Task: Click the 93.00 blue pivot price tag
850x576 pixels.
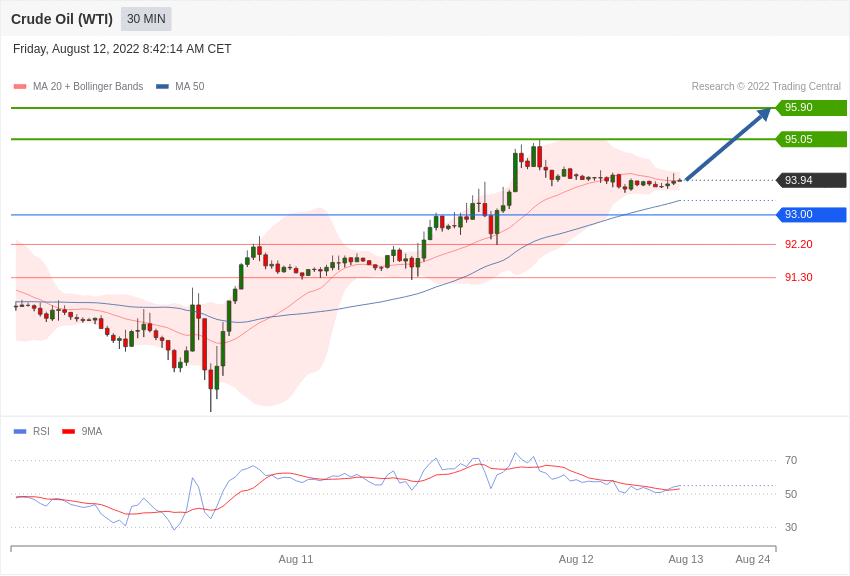Action: coord(811,215)
